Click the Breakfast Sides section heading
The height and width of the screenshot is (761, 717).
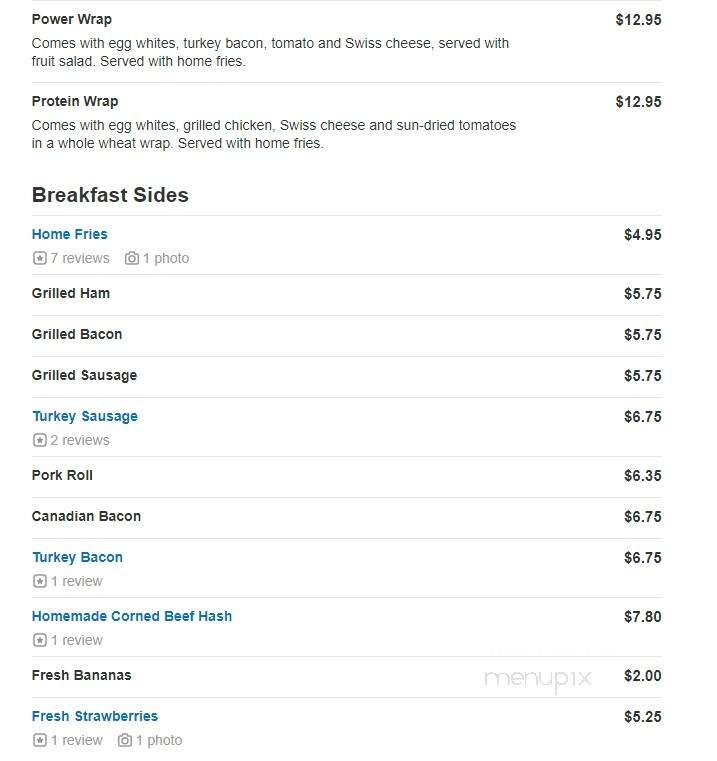click(x=110, y=195)
